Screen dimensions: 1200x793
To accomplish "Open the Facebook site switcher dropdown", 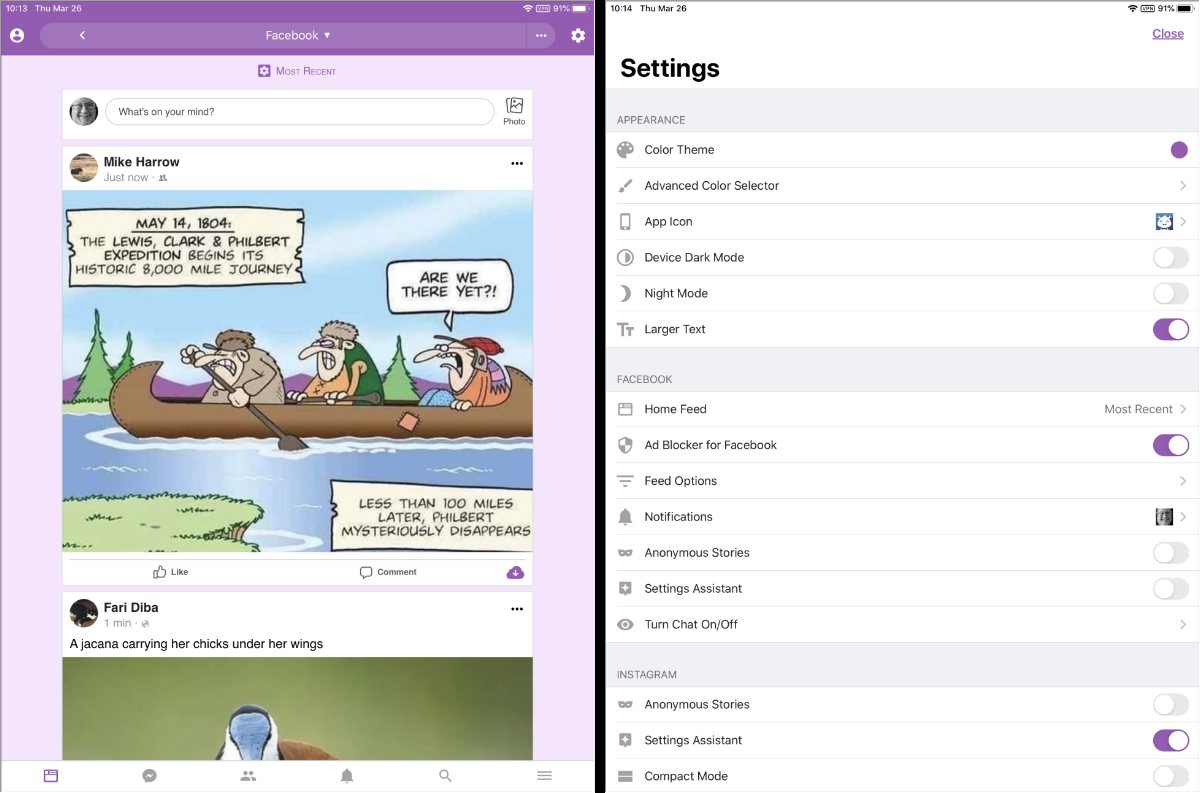I will 298,35.
